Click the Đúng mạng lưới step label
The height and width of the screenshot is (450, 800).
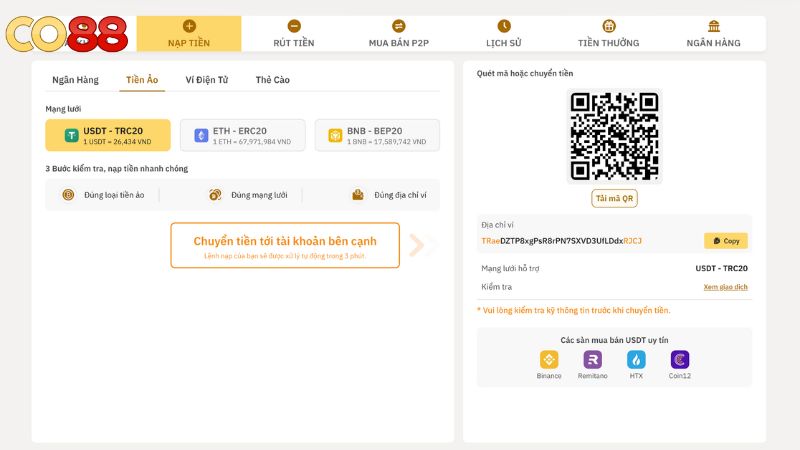pyautogui.click(x=259, y=195)
